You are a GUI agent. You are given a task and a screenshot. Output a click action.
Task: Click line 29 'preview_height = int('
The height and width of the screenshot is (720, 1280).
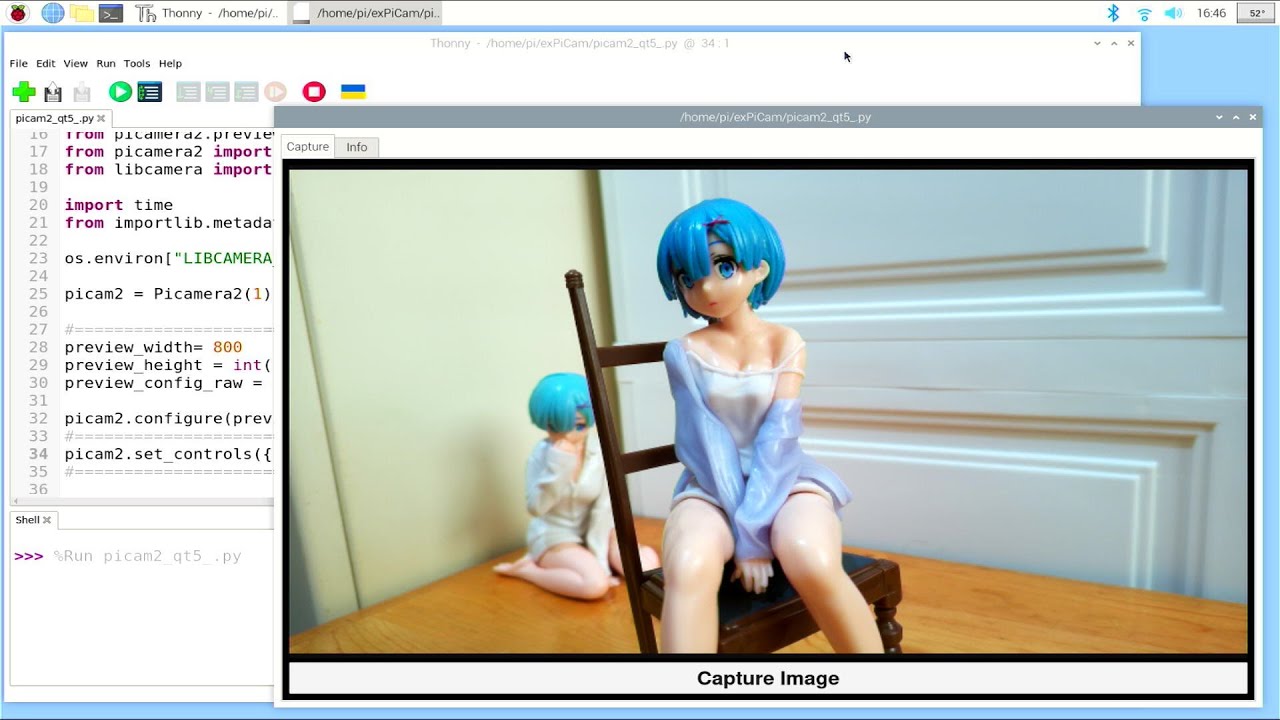pyautogui.click(x=169, y=365)
